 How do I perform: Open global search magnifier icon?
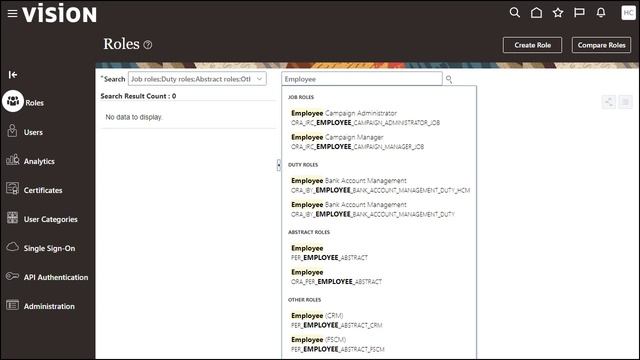515,13
